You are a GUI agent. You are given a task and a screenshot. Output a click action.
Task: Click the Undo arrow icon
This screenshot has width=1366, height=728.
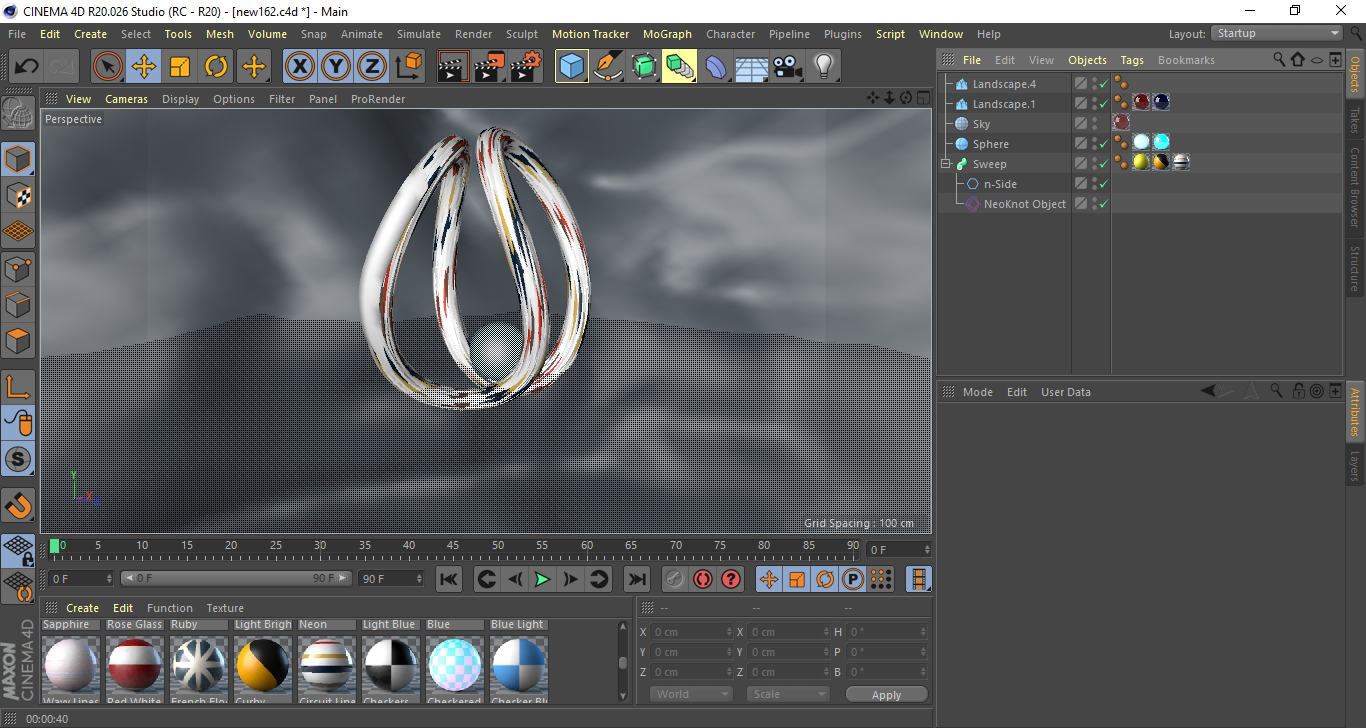point(27,67)
